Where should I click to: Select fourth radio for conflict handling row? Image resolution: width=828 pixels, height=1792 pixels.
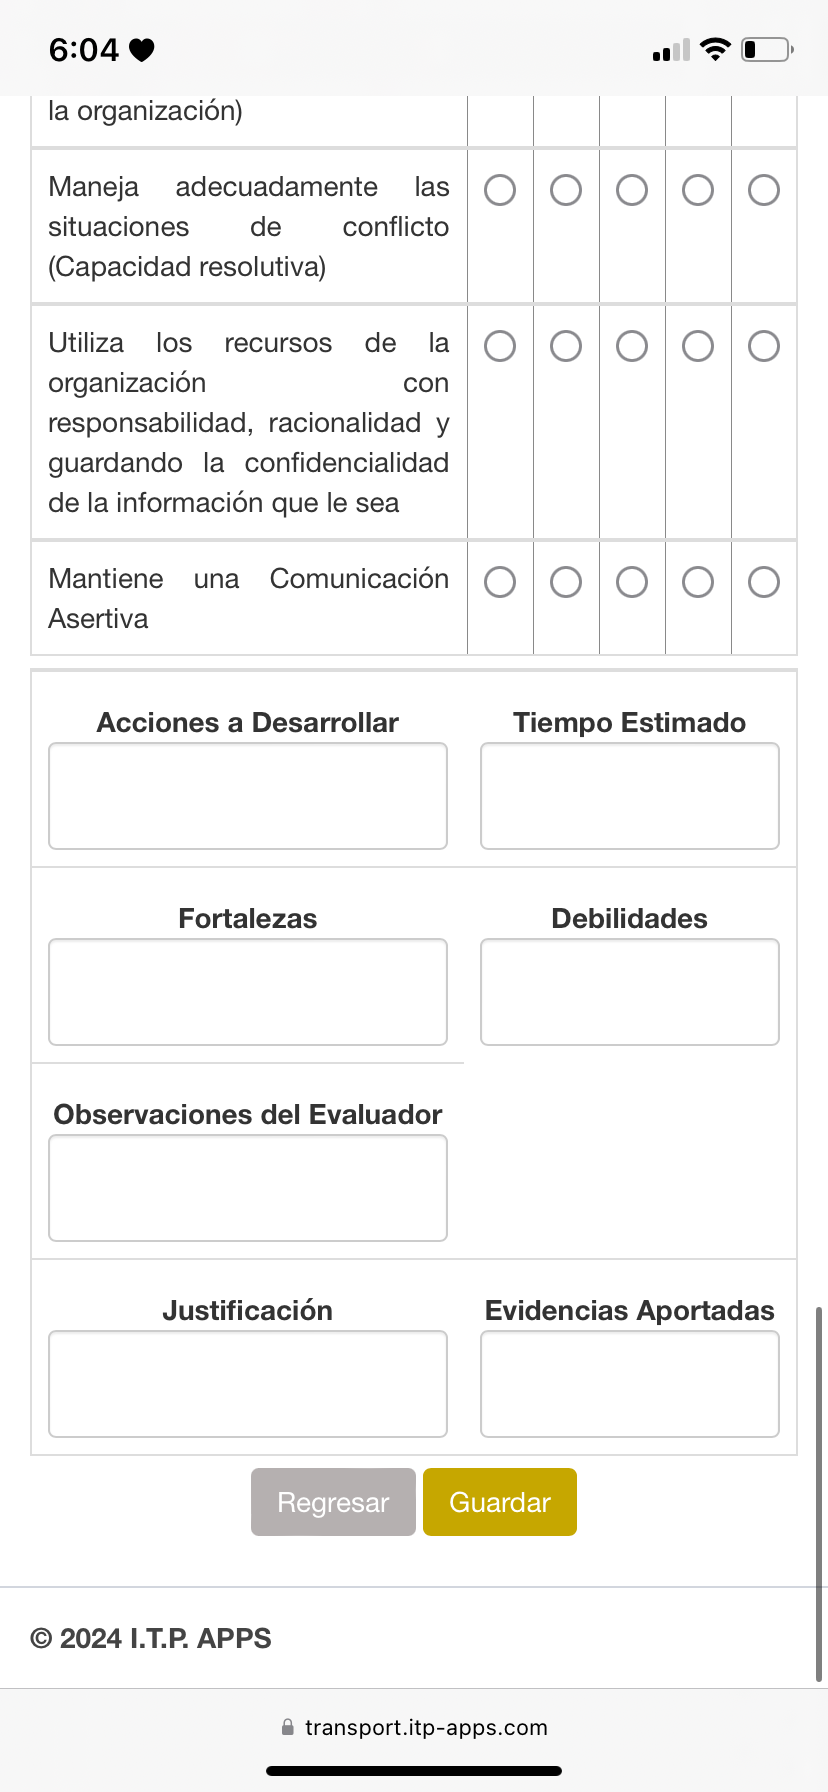698,190
